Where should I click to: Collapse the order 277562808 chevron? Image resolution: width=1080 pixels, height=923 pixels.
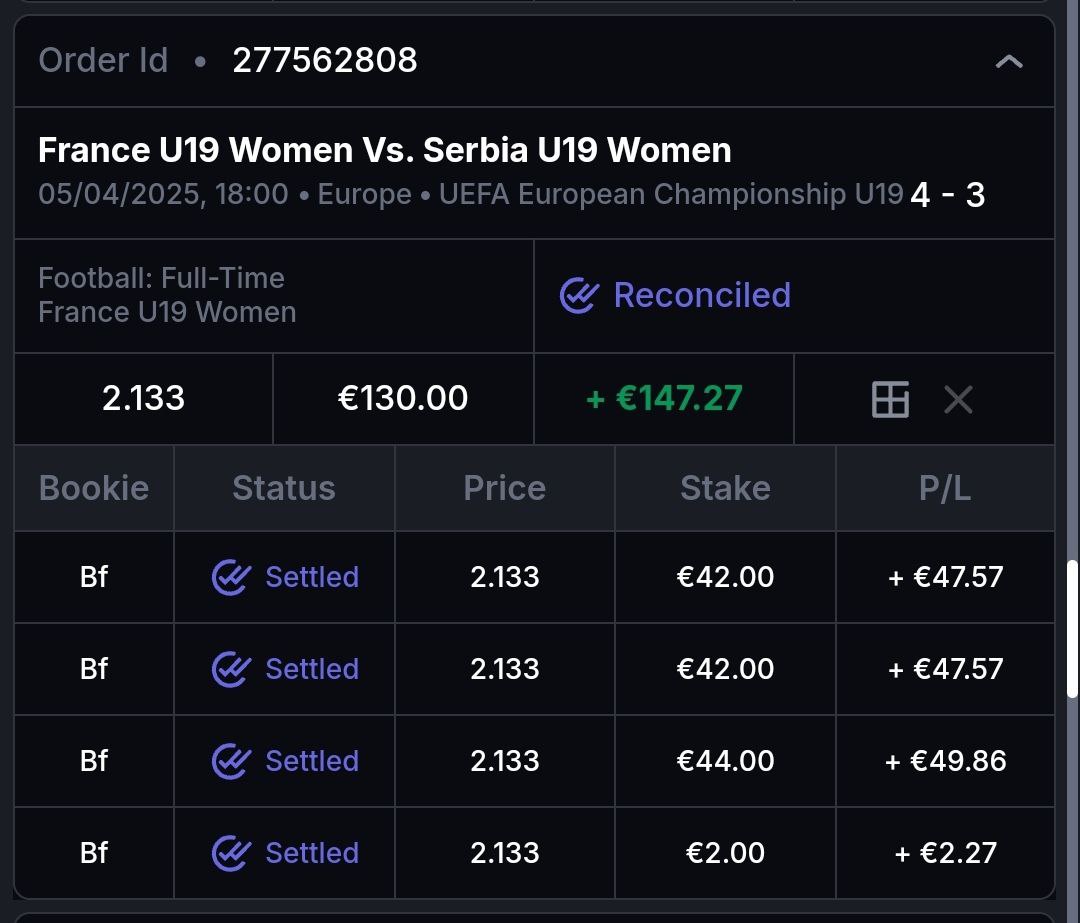pos(1009,62)
